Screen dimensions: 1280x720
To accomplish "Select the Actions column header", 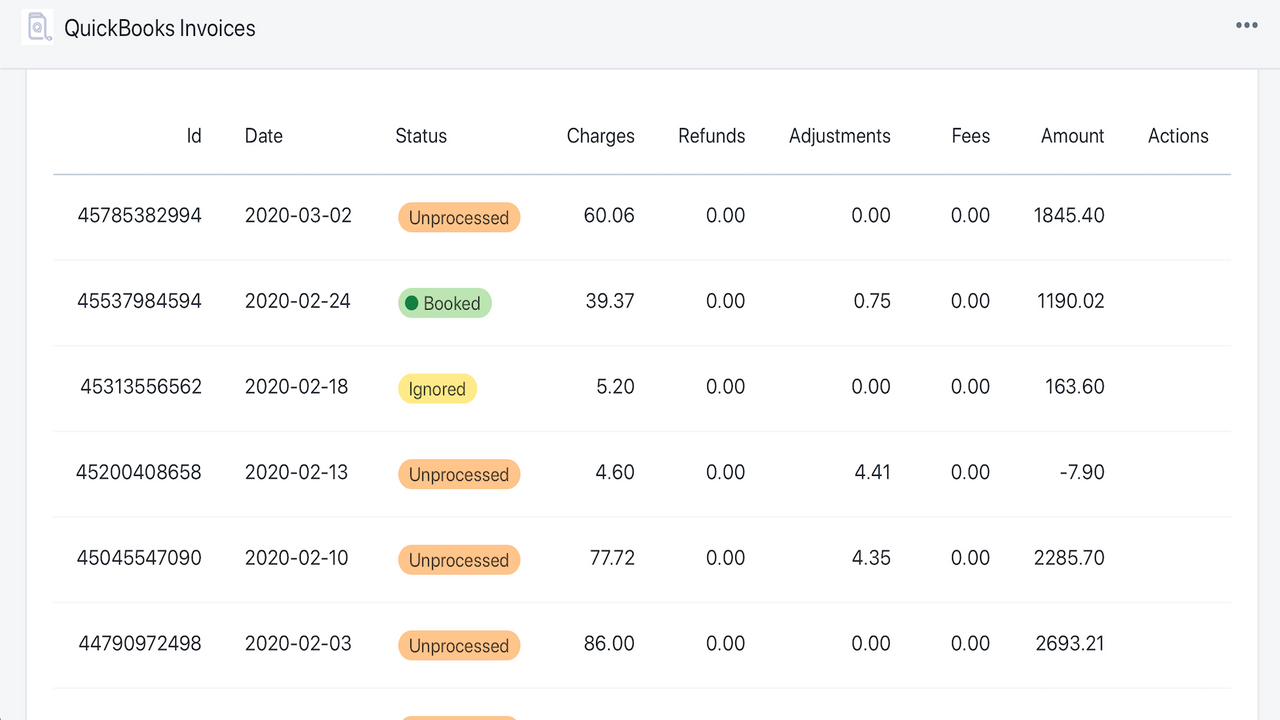I will coord(1177,136).
